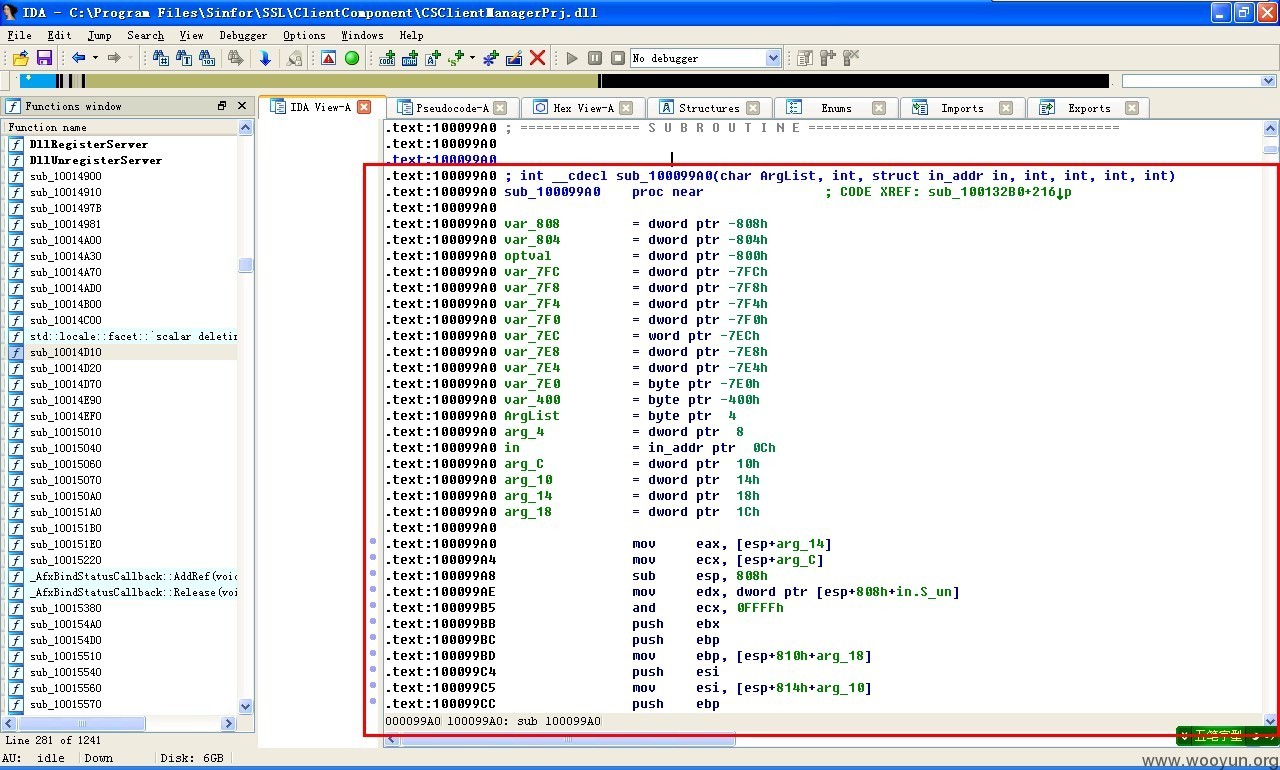Click the first binoculars search icon
1280x770 pixels.
(x=161, y=58)
